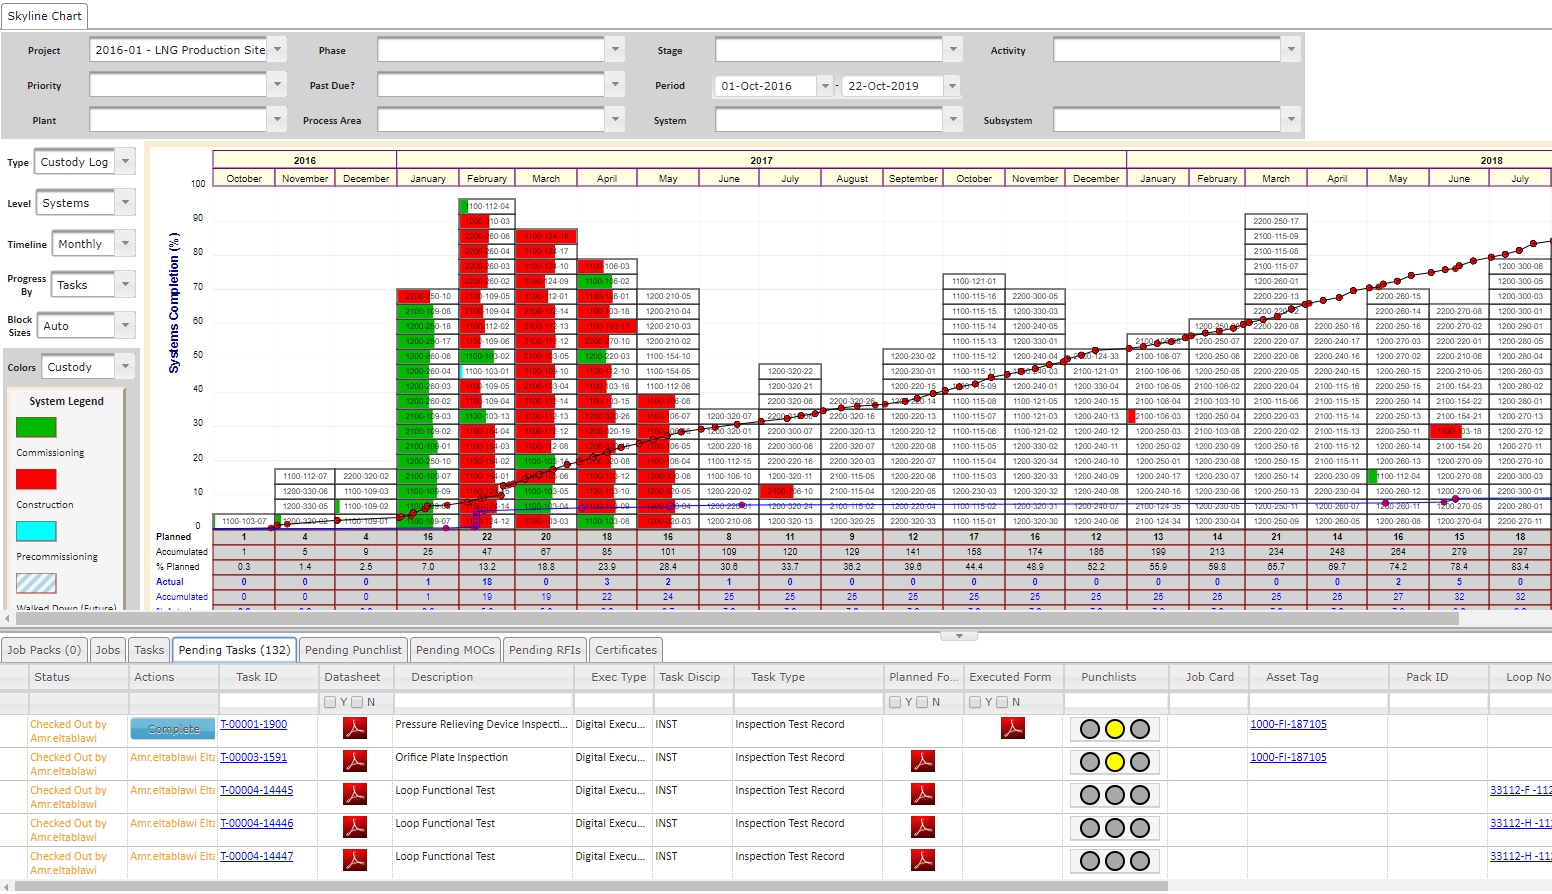Select the Skyline Chart tab
The height and width of the screenshot is (894, 1552).
45,16
